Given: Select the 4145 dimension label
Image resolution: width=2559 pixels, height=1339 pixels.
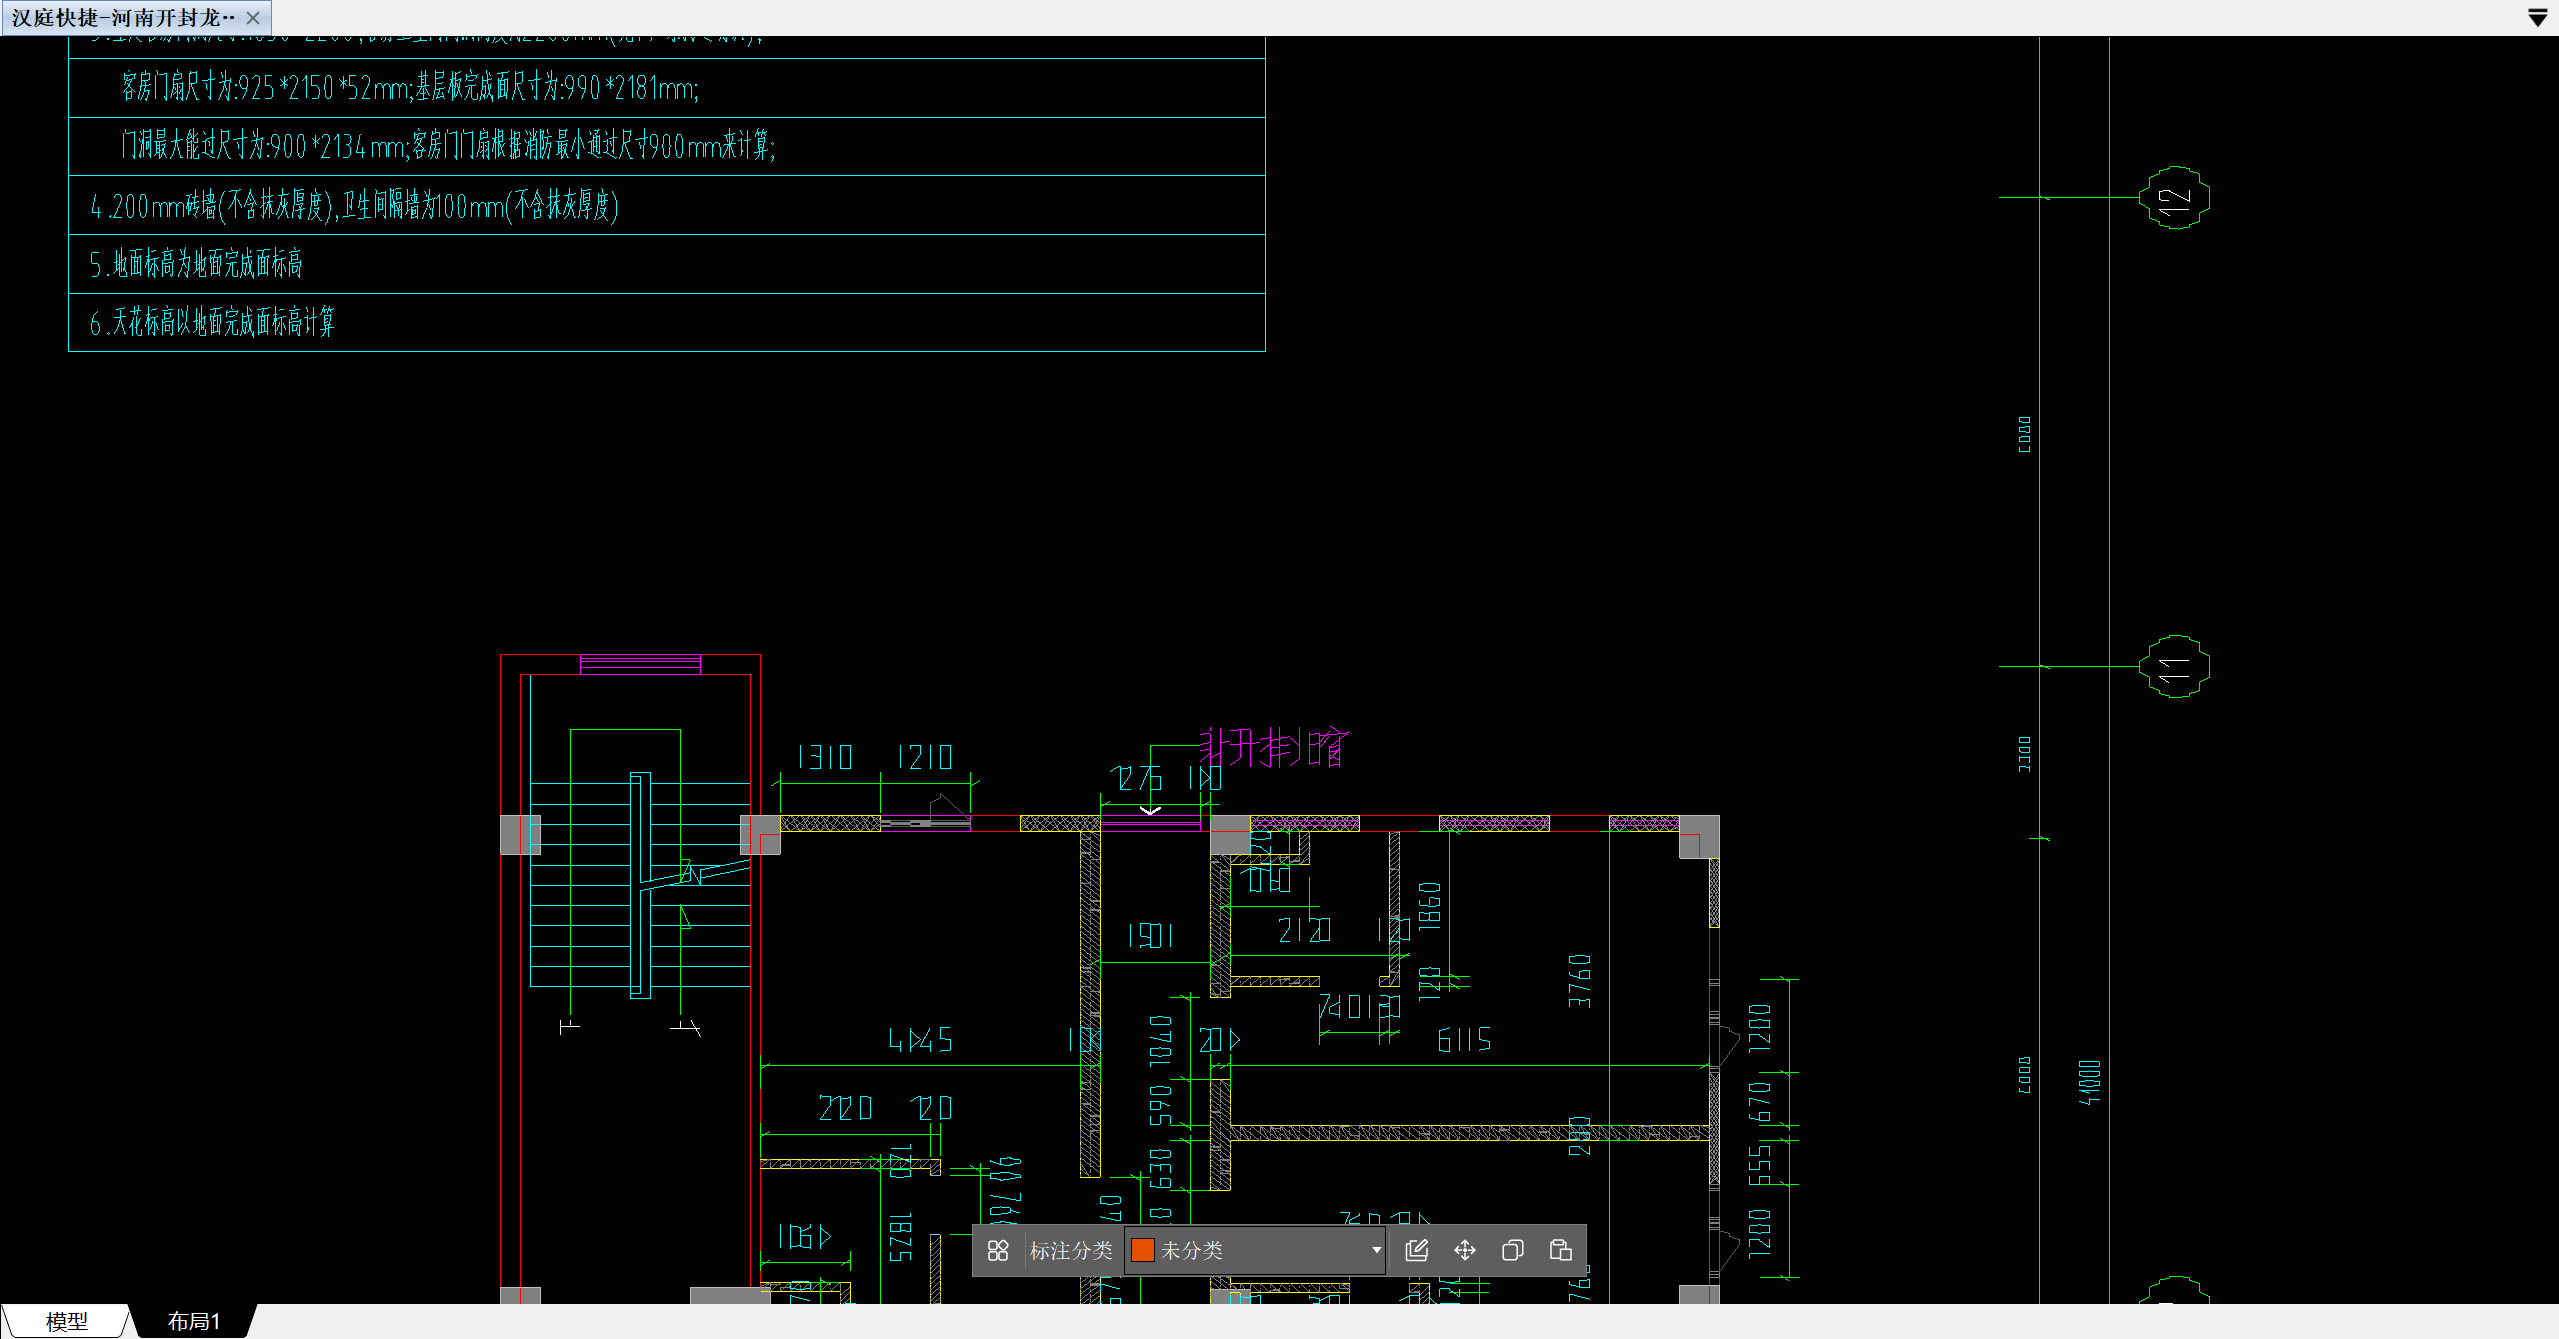Looking at the screenshot, I should coord(921,1040).
